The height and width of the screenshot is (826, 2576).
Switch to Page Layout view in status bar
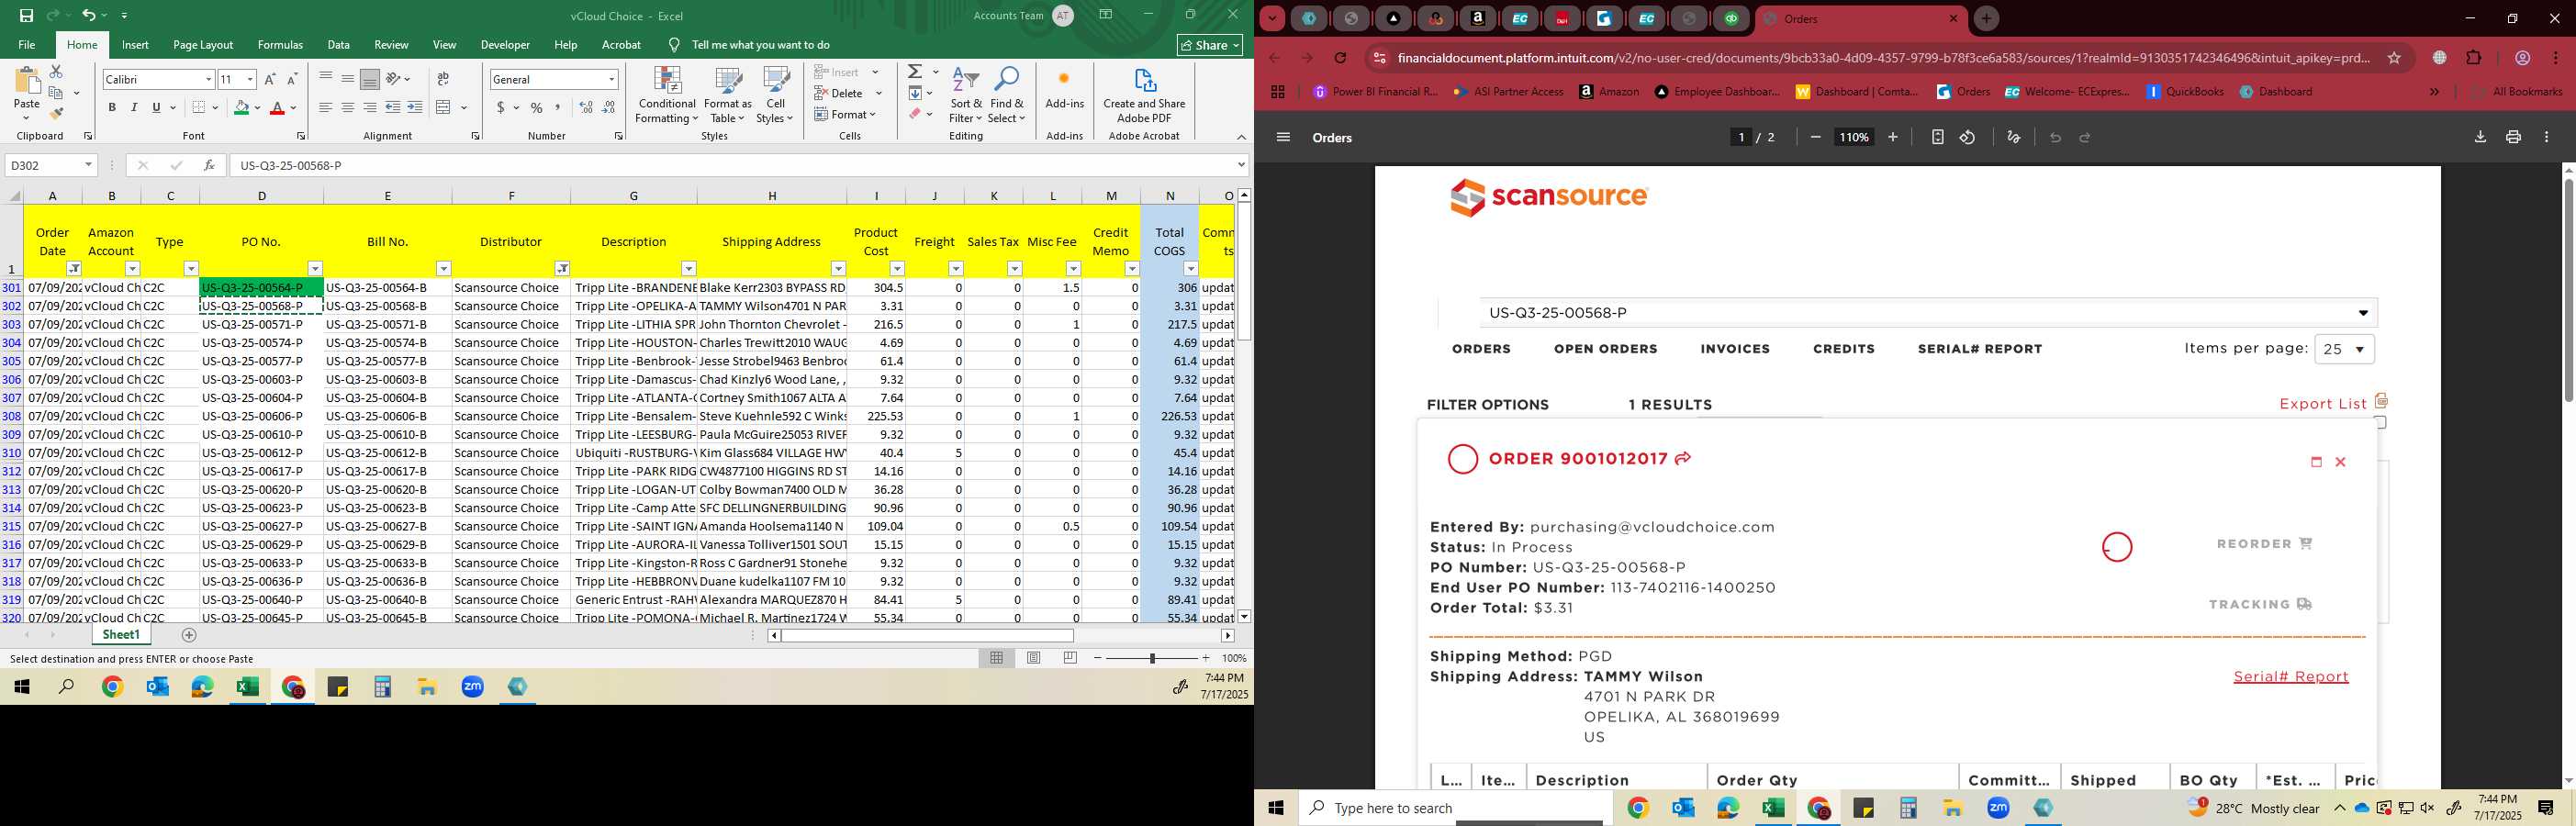(1034, 658)
